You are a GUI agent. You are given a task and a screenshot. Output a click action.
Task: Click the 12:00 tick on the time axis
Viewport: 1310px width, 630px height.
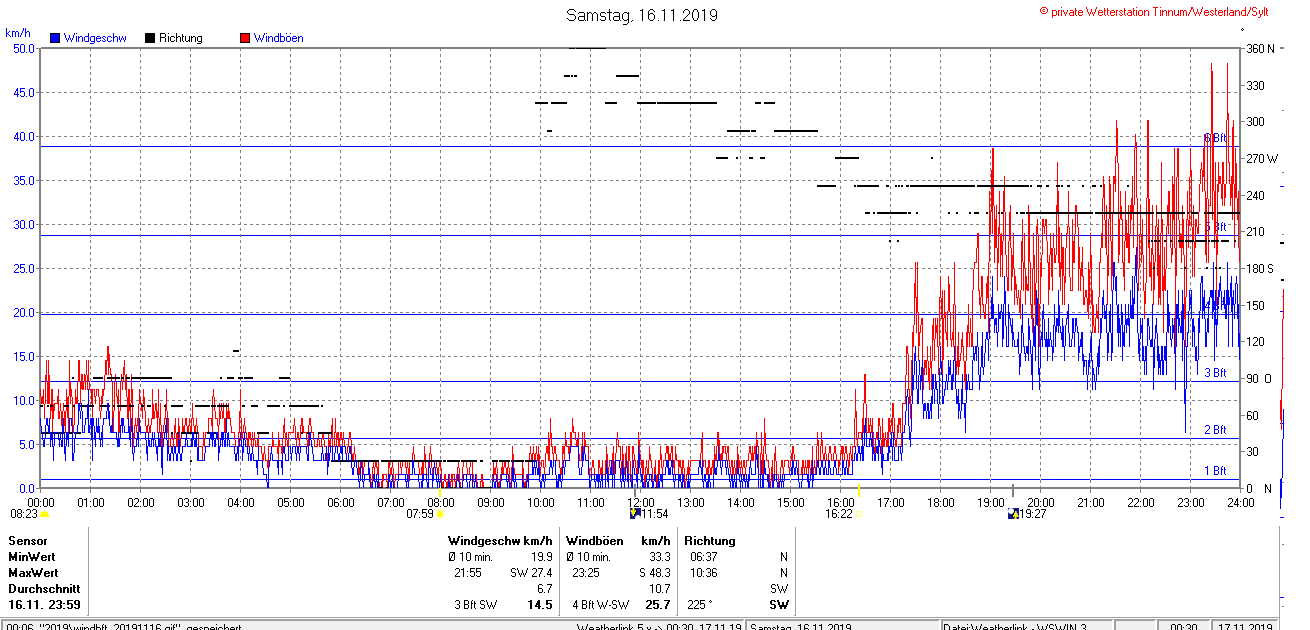pyautogui.click(x=641, y=502)
